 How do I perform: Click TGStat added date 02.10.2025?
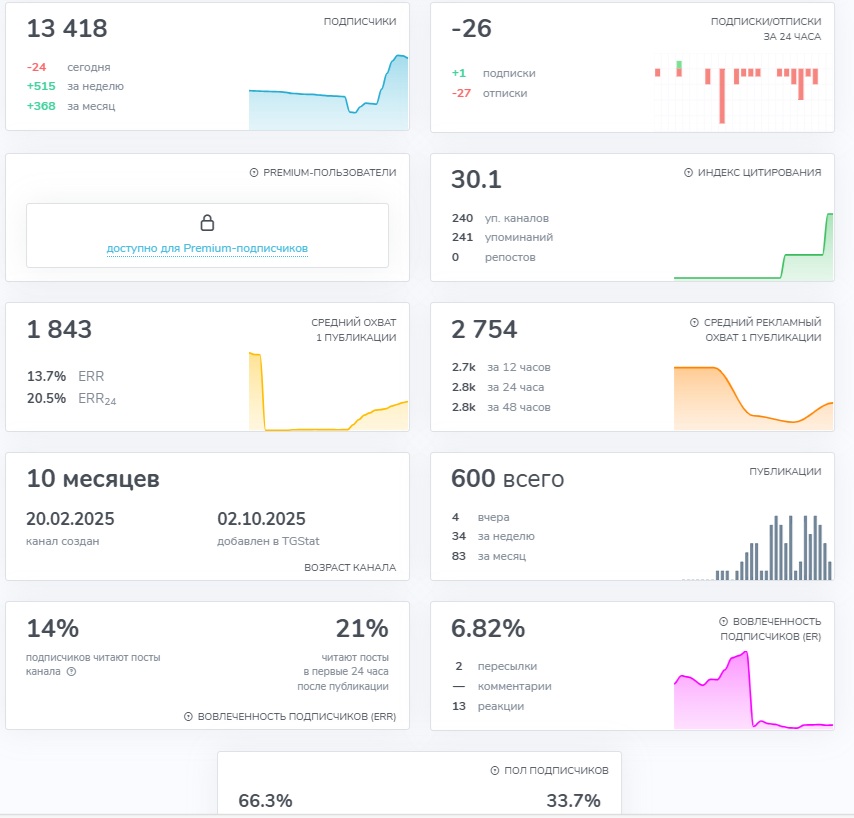(261, 519)
